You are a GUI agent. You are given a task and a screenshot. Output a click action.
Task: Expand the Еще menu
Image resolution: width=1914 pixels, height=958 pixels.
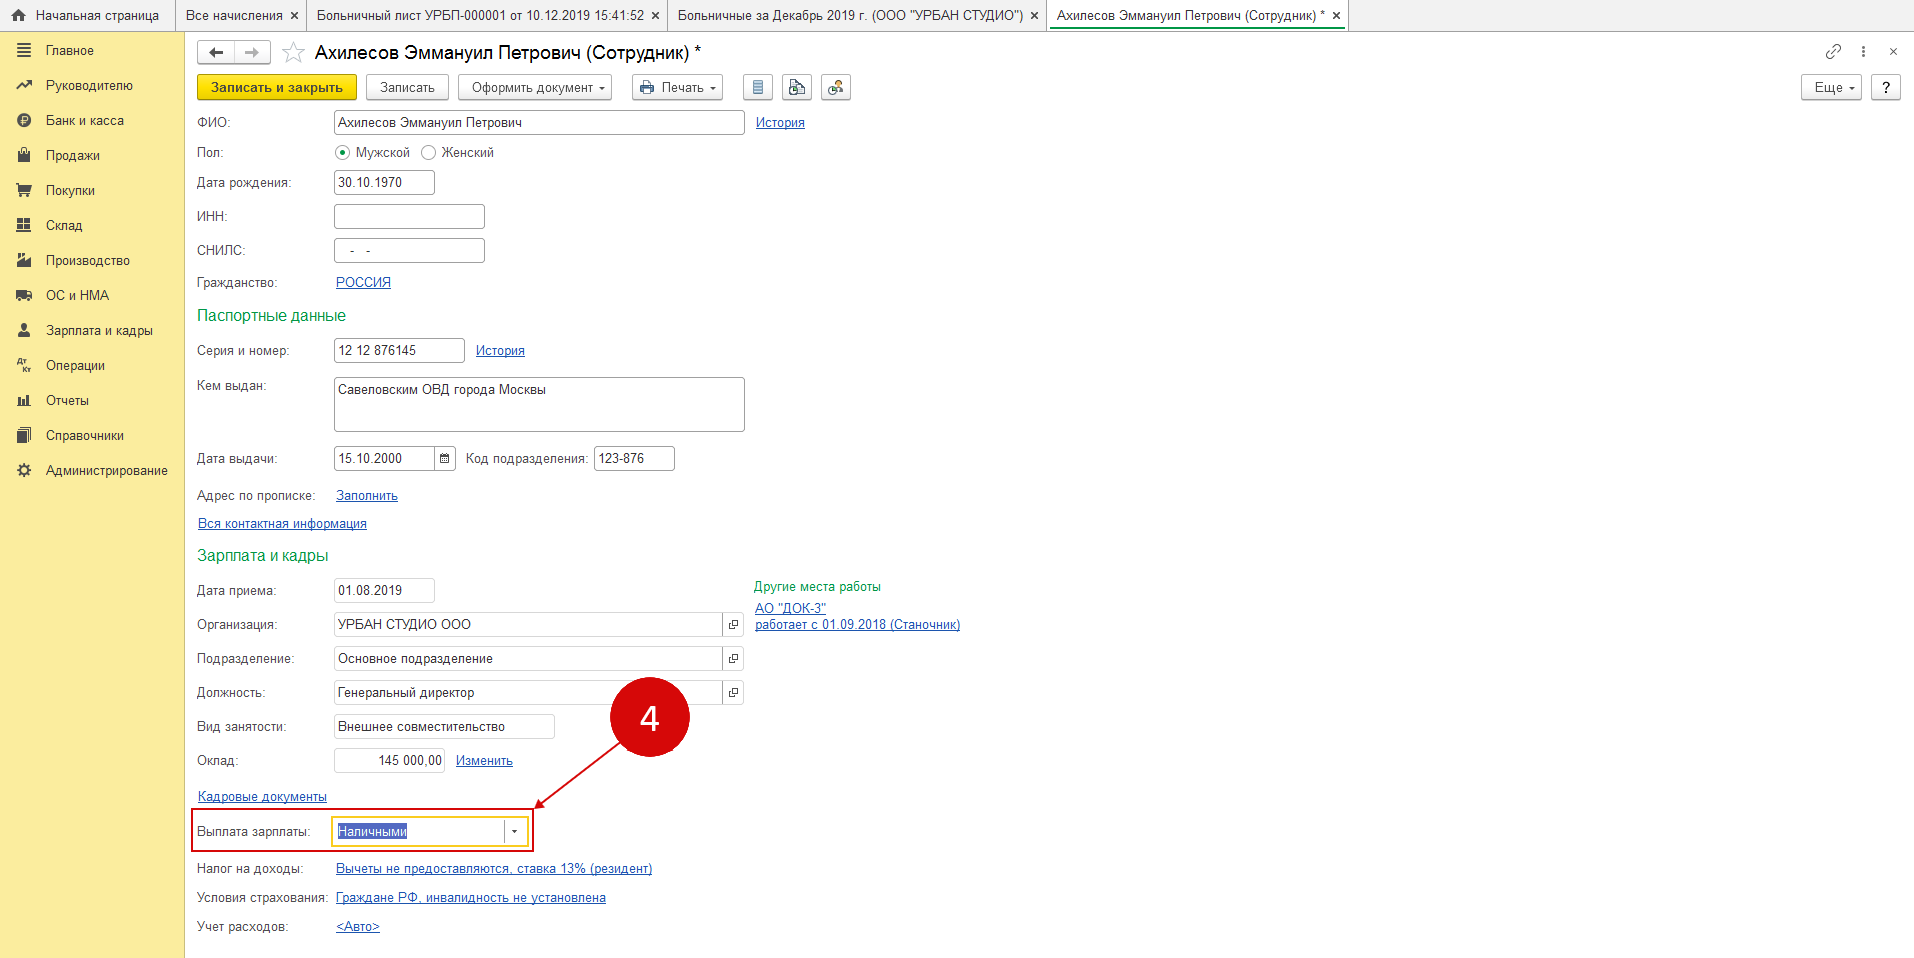1830,88
